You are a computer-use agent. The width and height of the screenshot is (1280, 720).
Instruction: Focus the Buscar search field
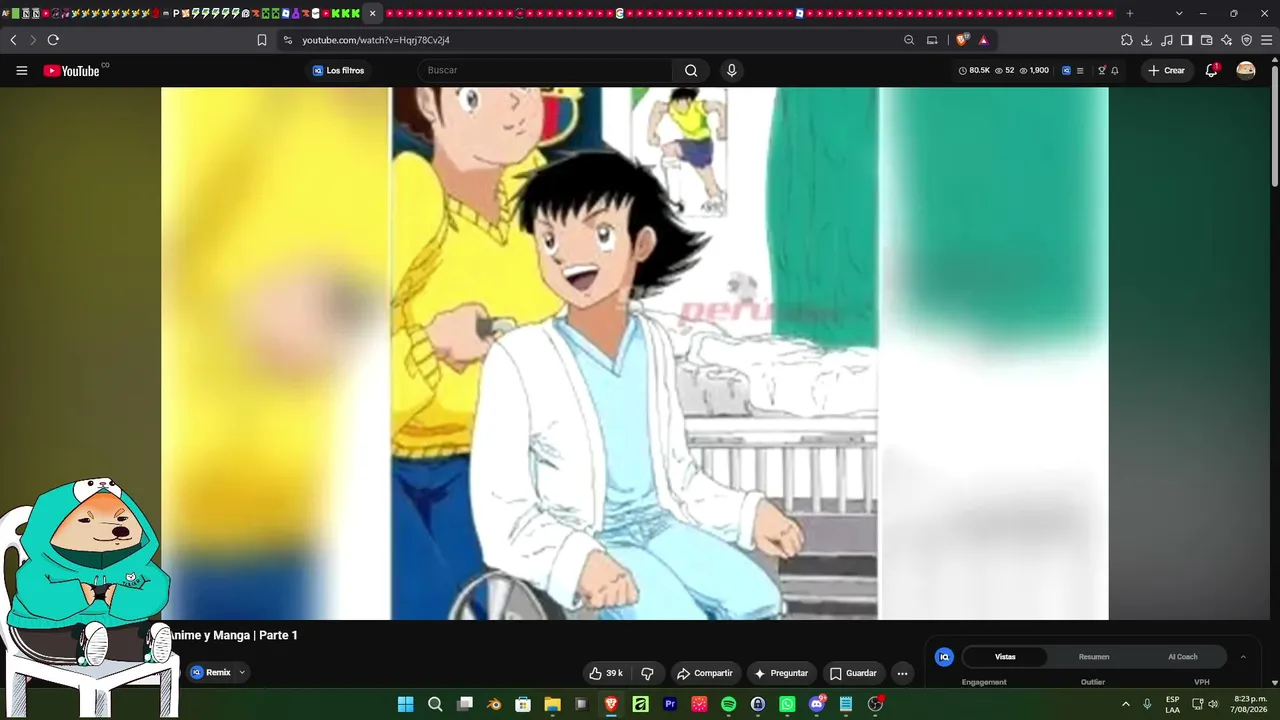pos(545,71)
